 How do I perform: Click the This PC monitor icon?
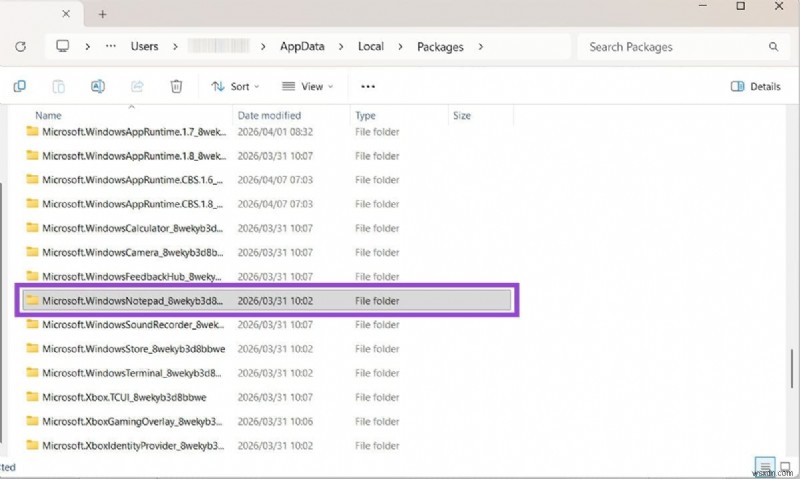tap(63, 46)
